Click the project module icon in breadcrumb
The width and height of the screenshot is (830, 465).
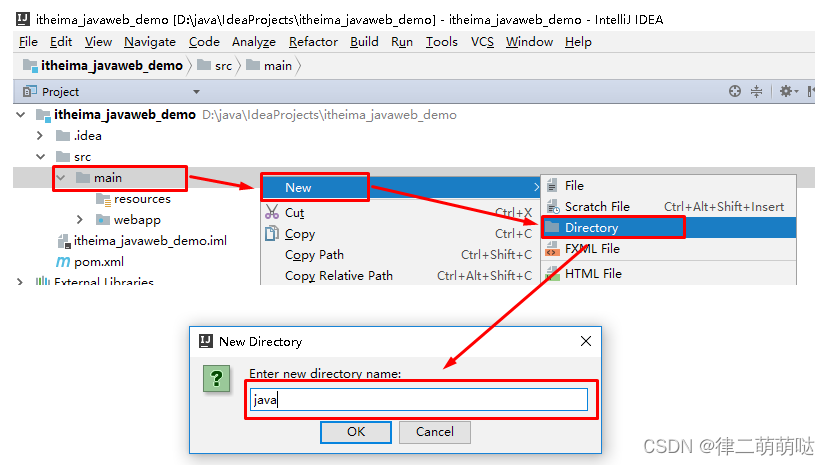30,66
